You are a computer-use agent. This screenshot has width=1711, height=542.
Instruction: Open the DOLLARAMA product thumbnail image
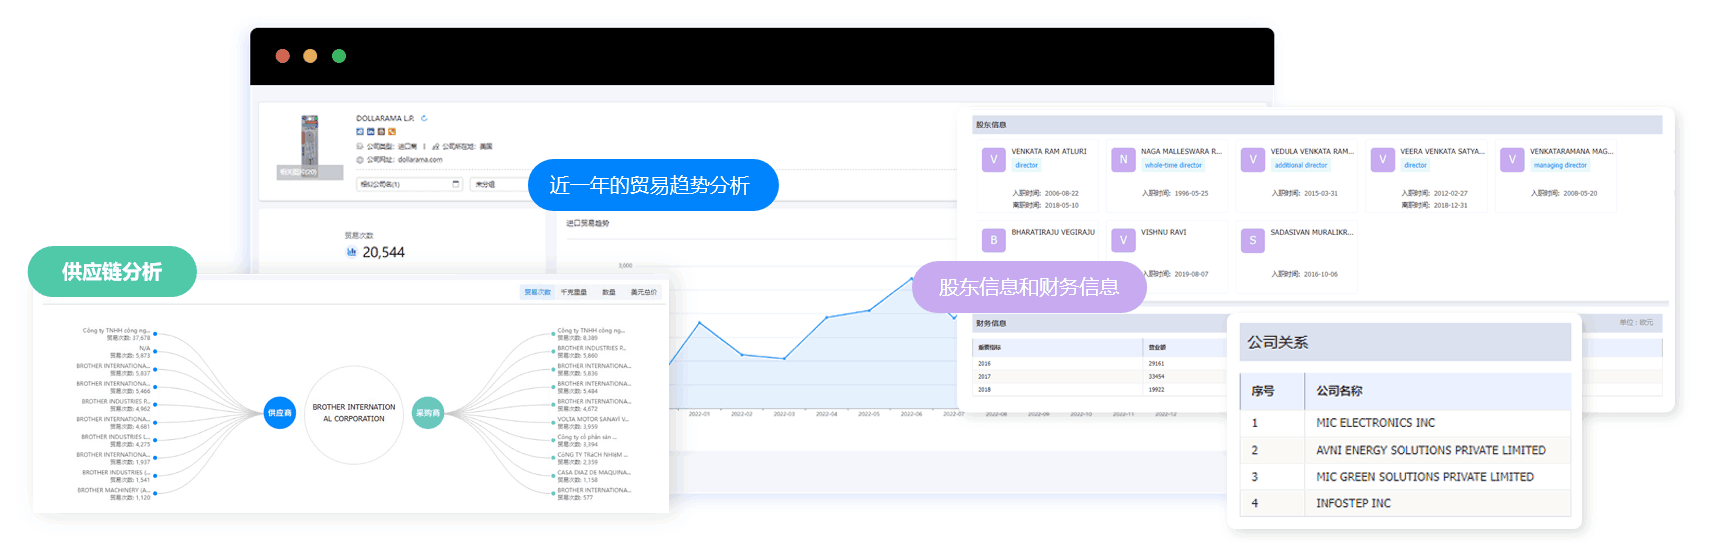point(310,146)
